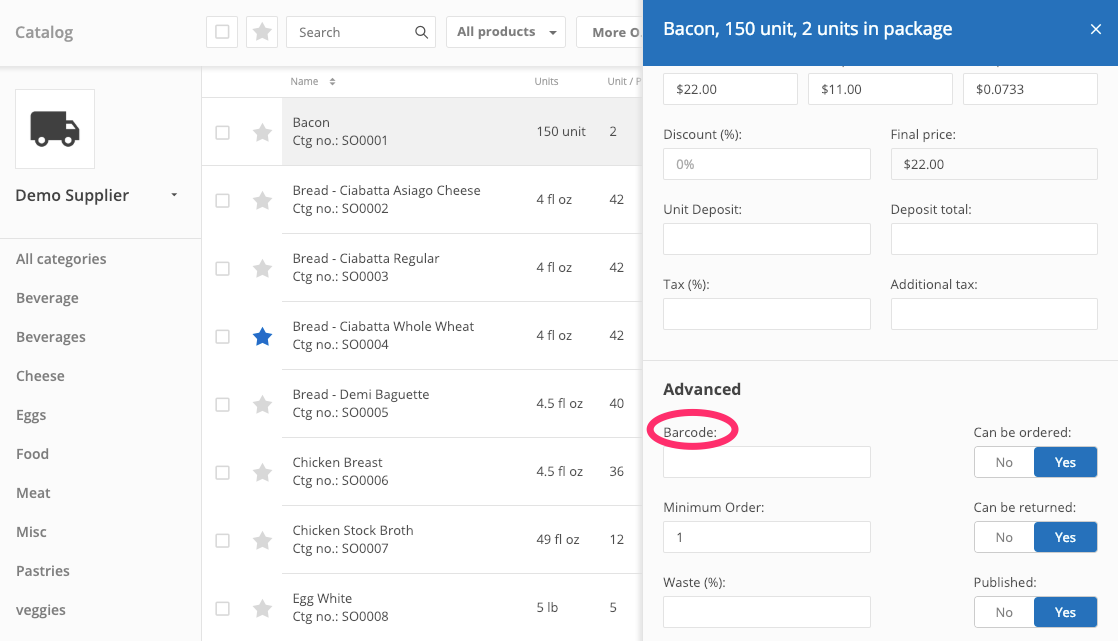Click the $0.0733 price field
Viewport: 1118px width, 641px height.
[x=1030, y=89]
